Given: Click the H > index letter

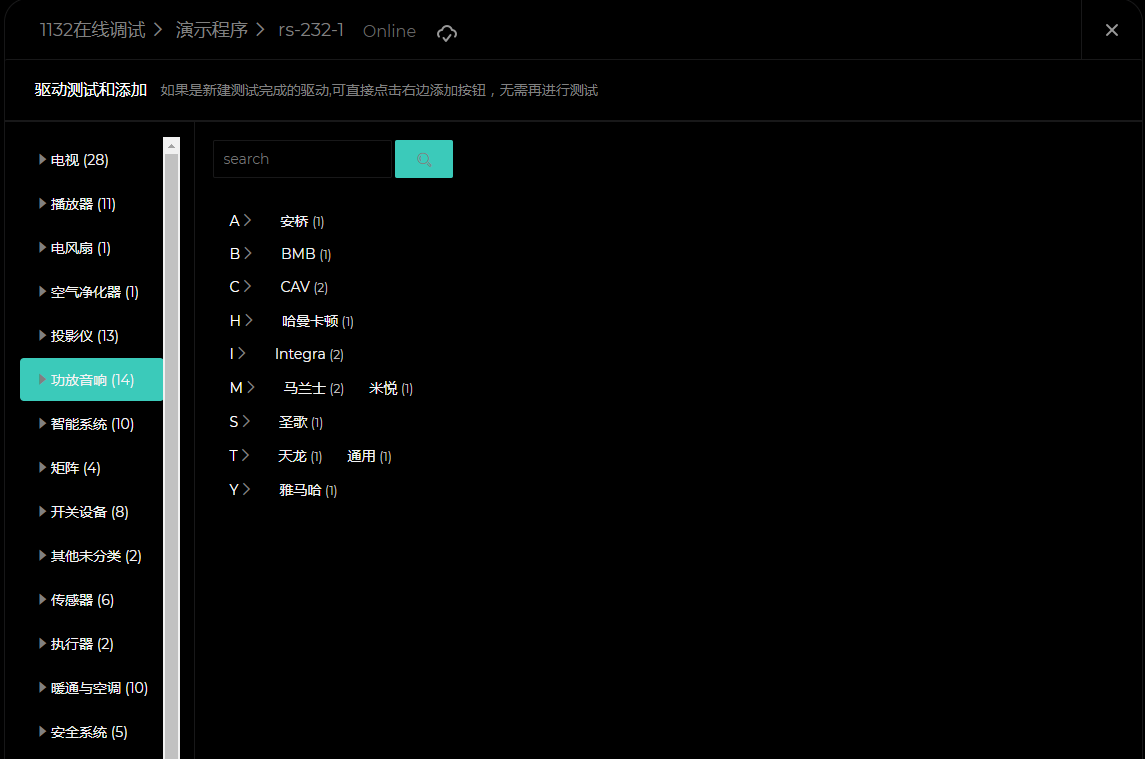Looking at the screenshot, I should [x=241, y=321].
